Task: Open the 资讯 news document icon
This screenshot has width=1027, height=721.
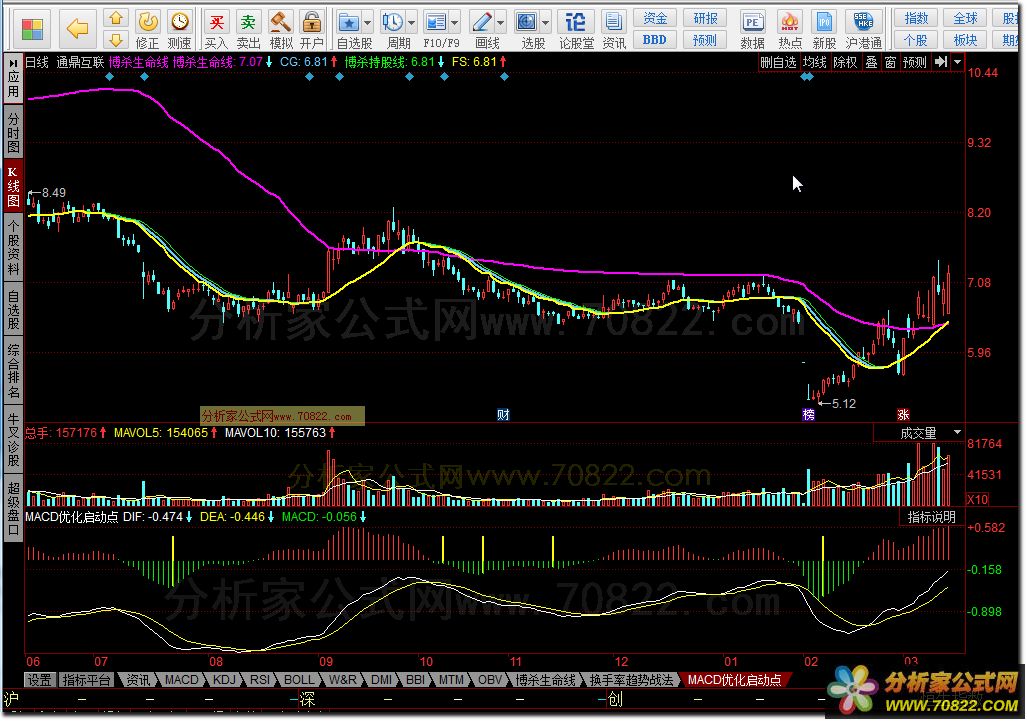Action: point(614,30)
